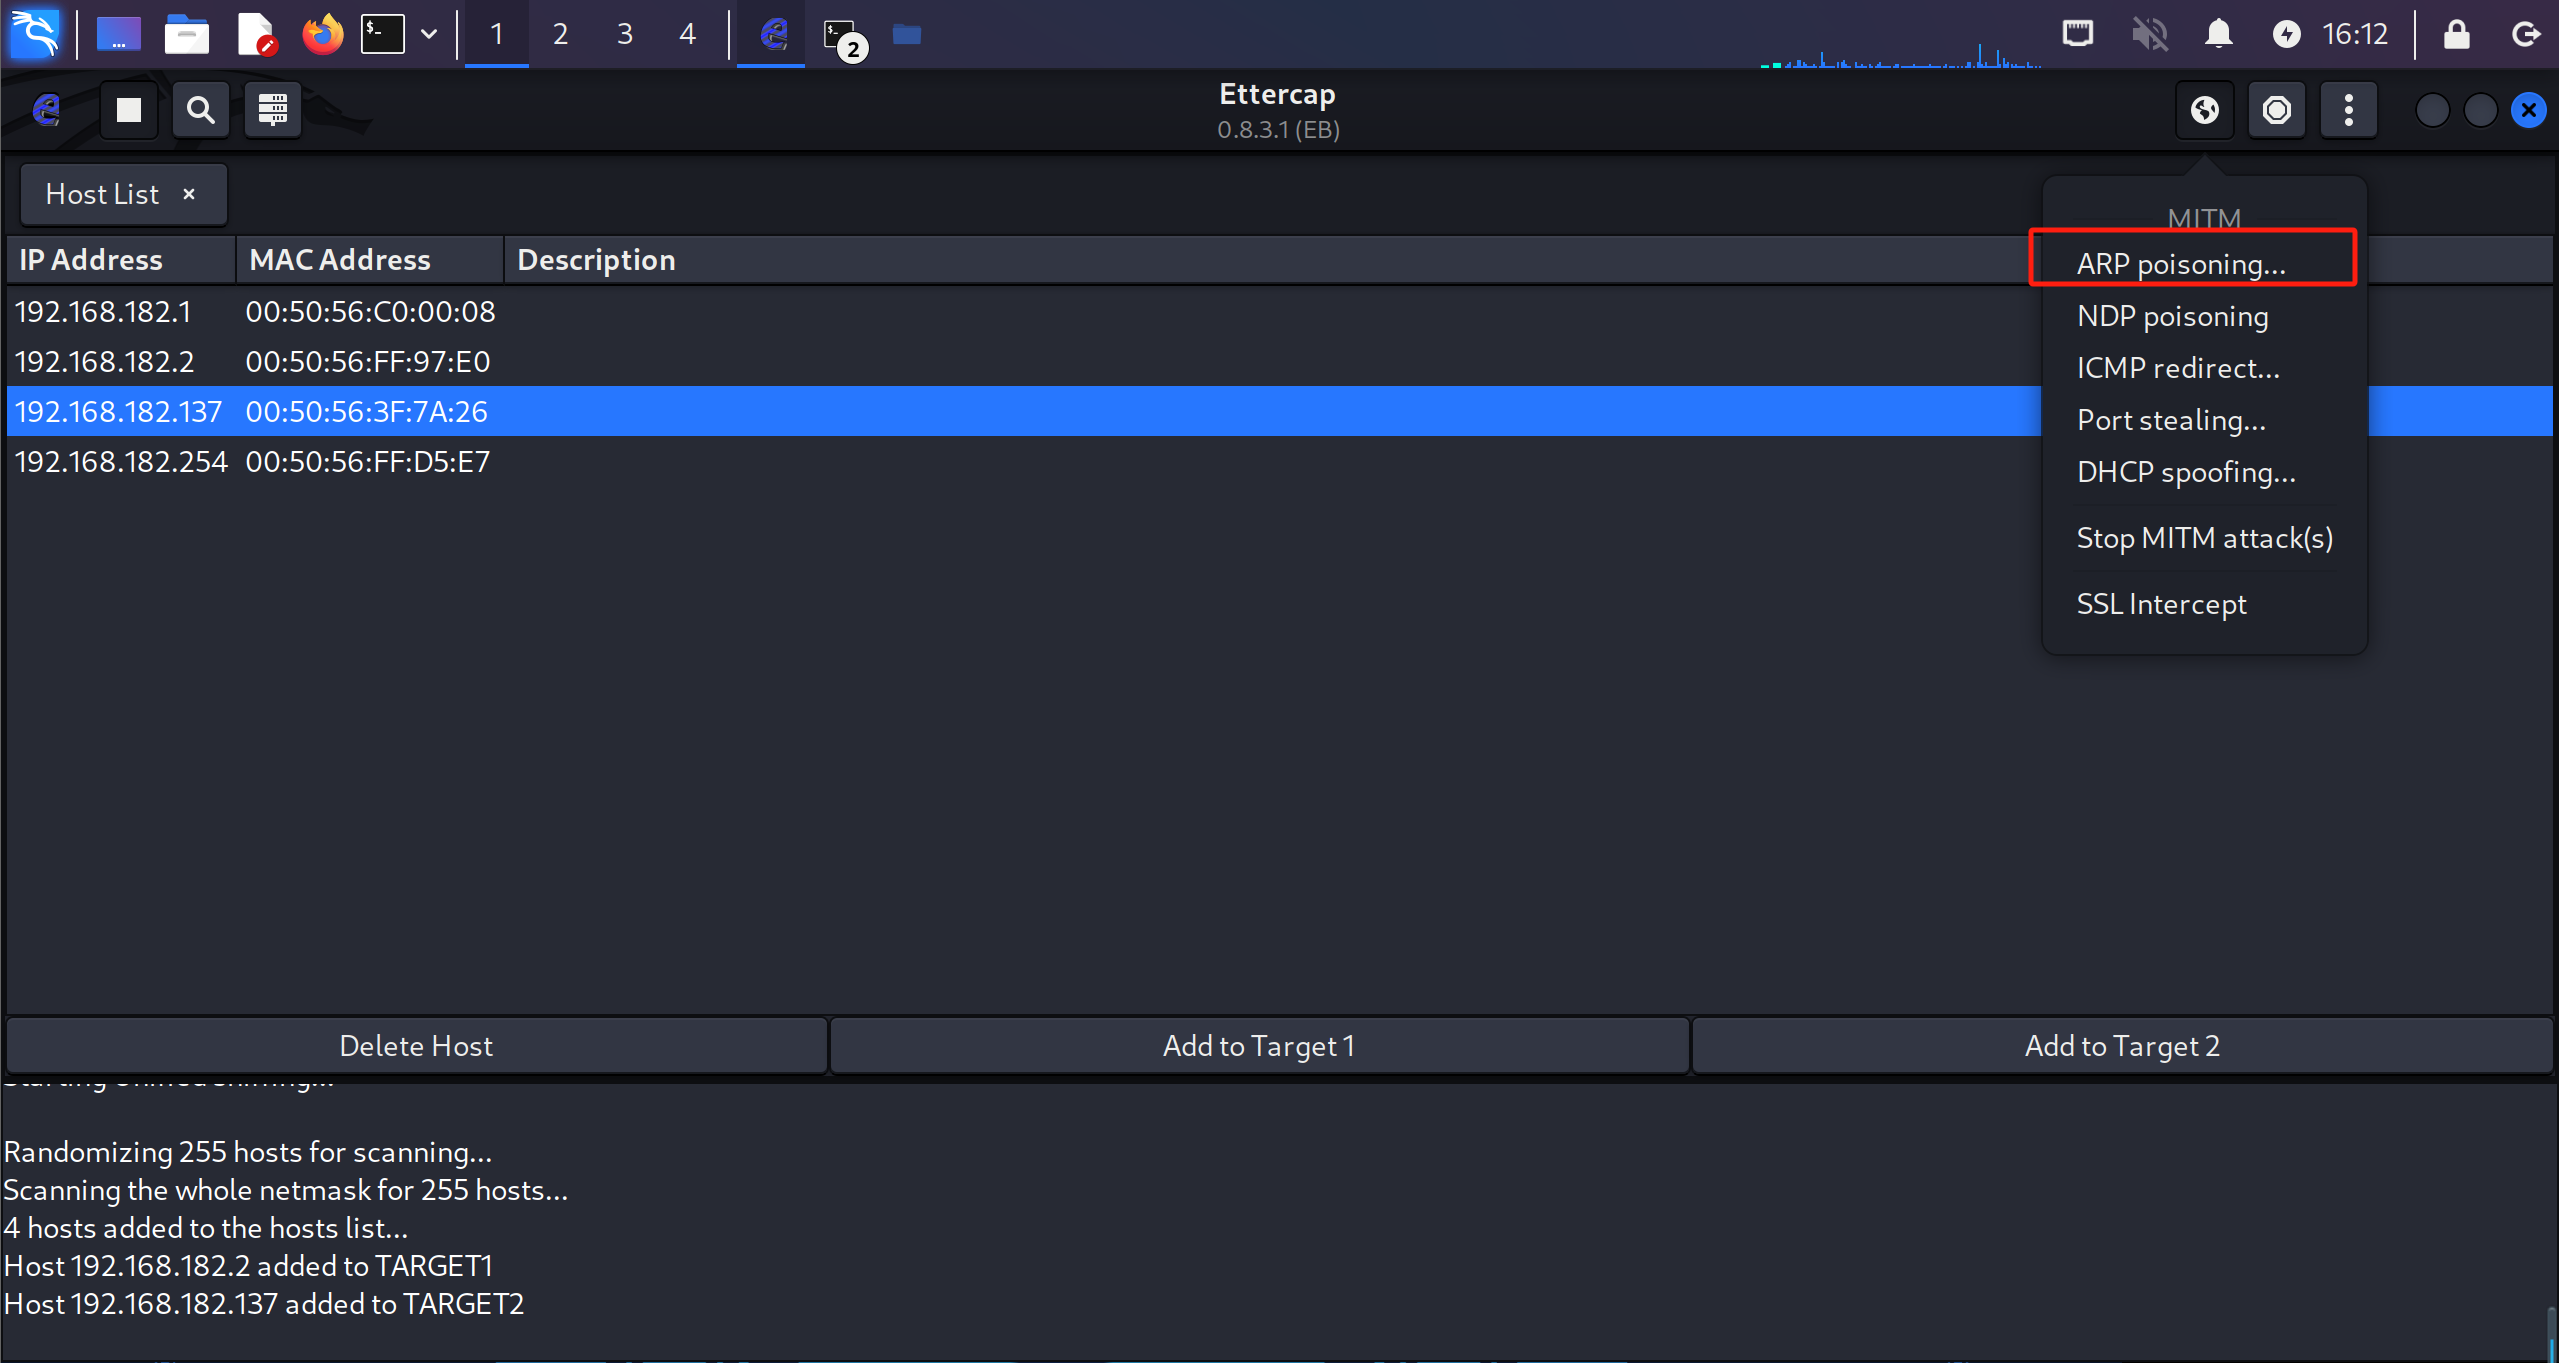Open the hosts list icon in toolbar
The image size is (2559, 1363).
(x=273, y=110)
